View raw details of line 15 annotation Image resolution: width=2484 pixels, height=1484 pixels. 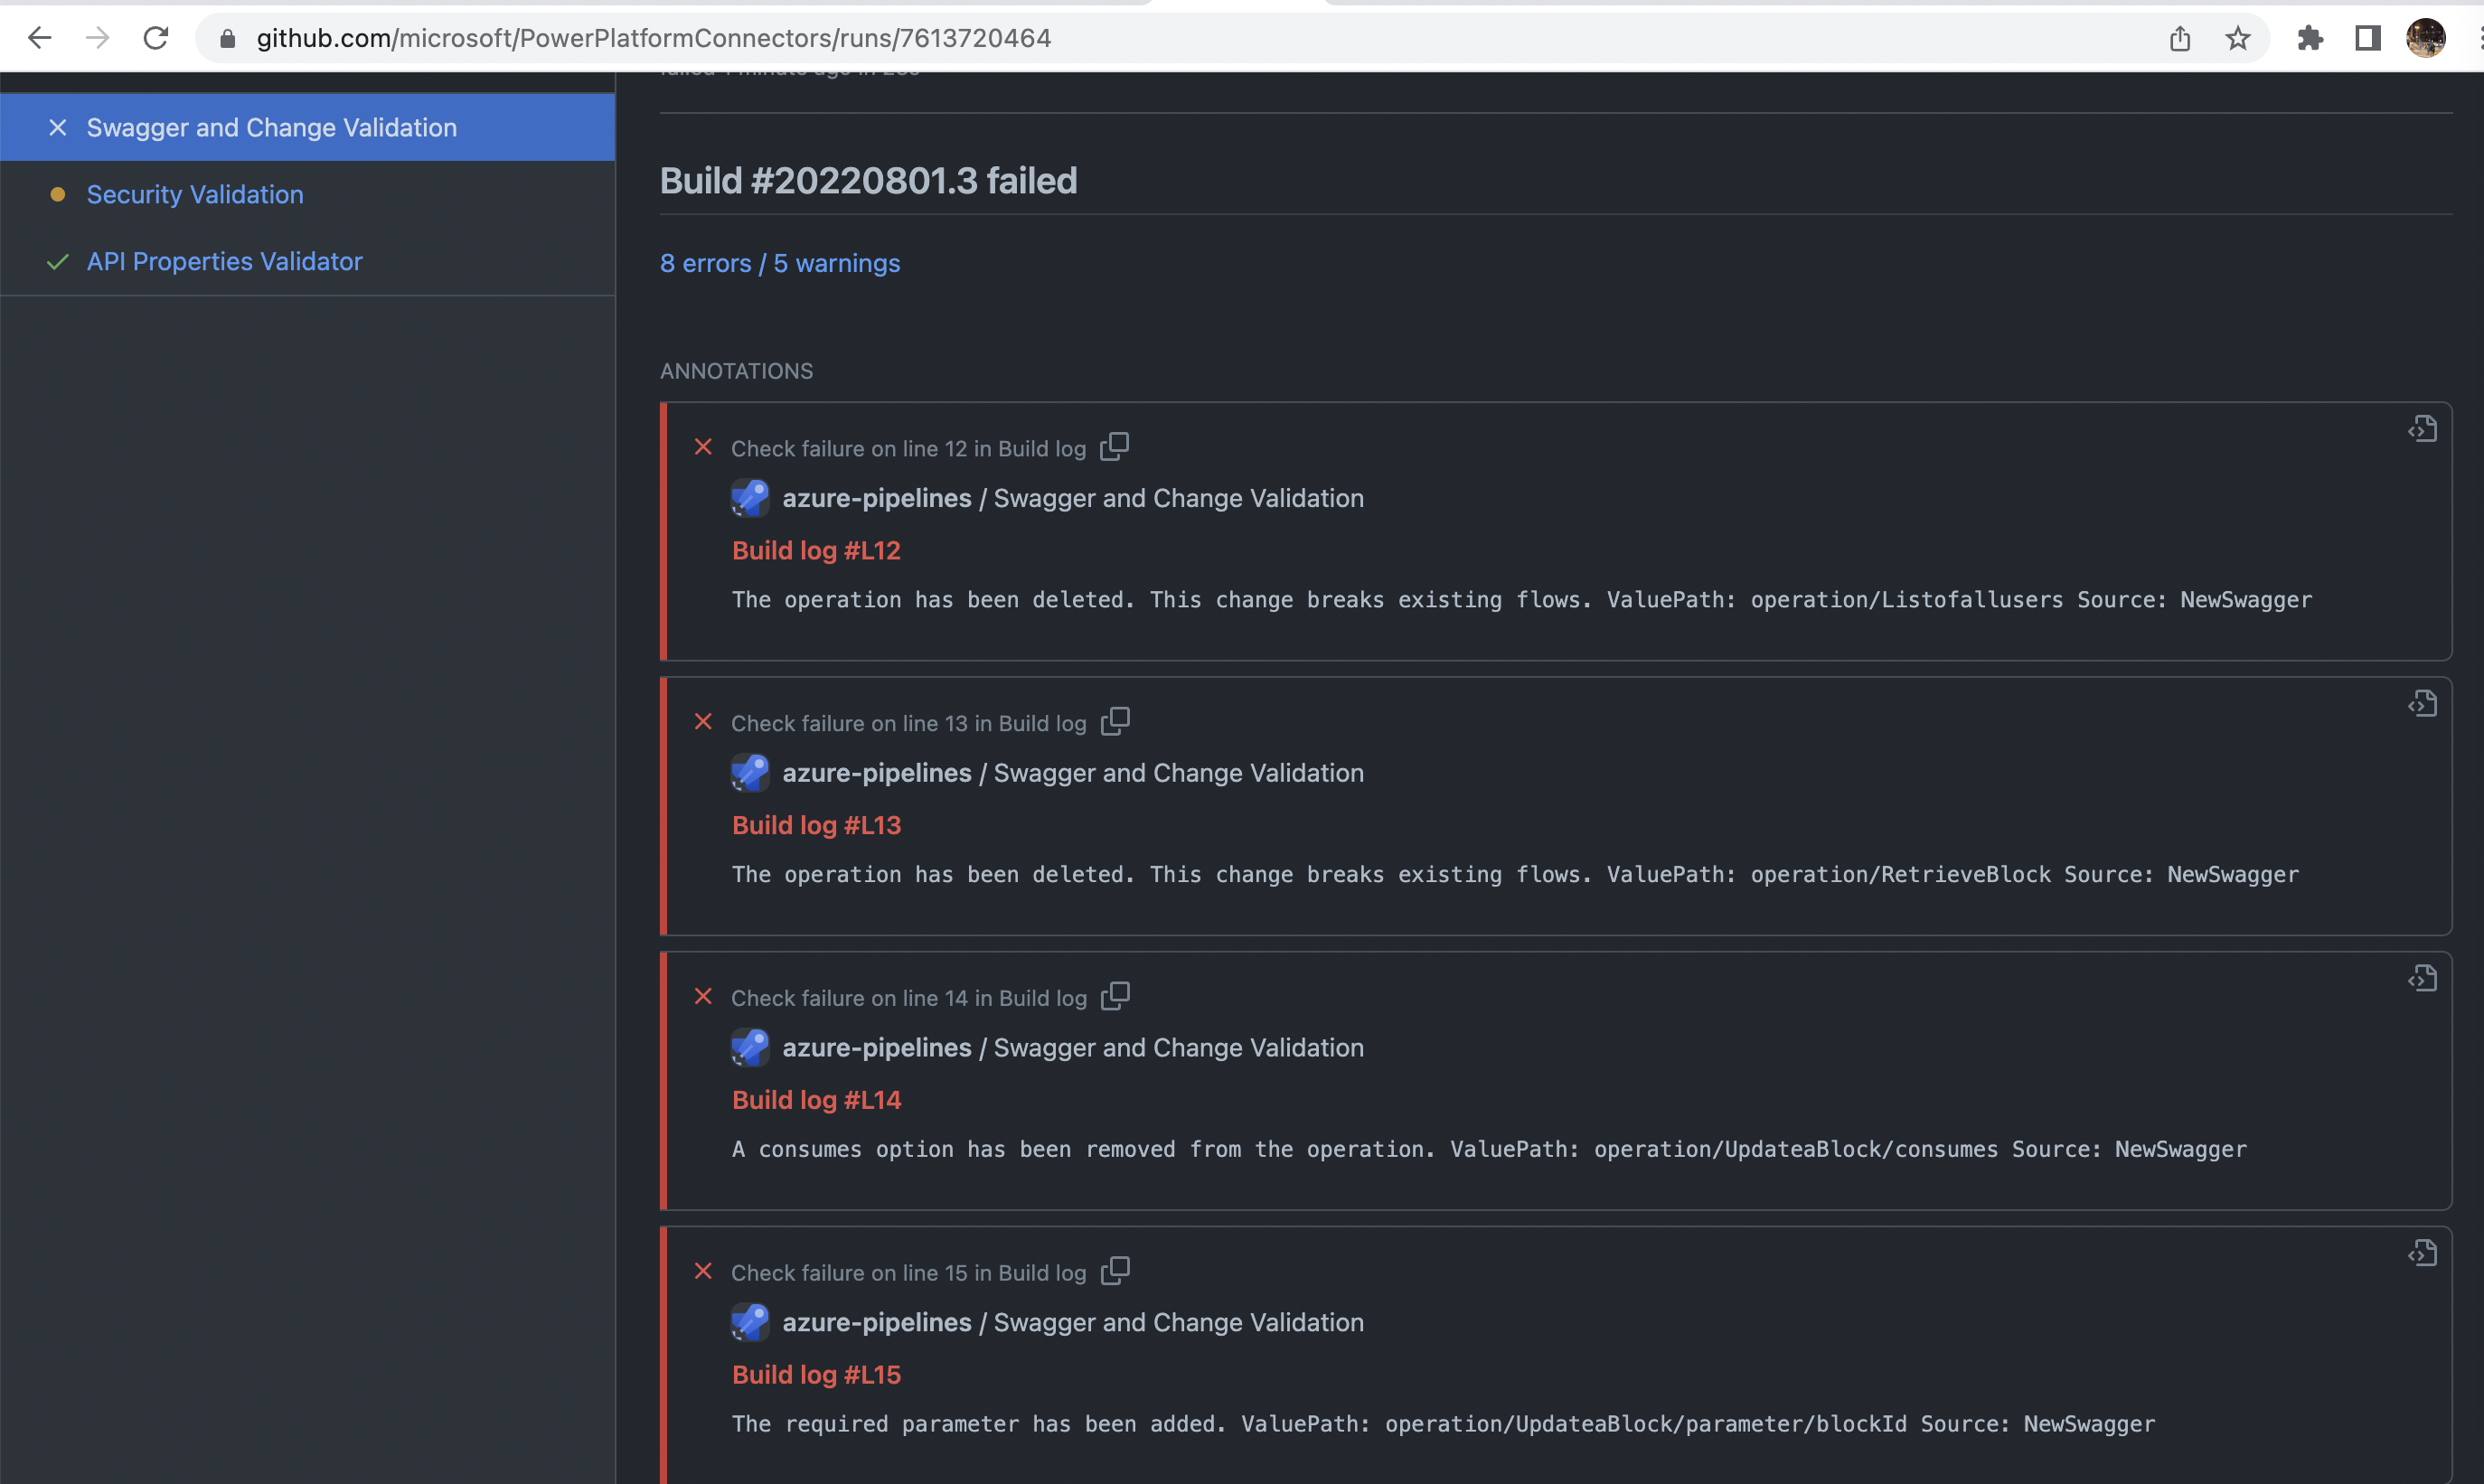pyautogui.click(x=2422, y=1254)
